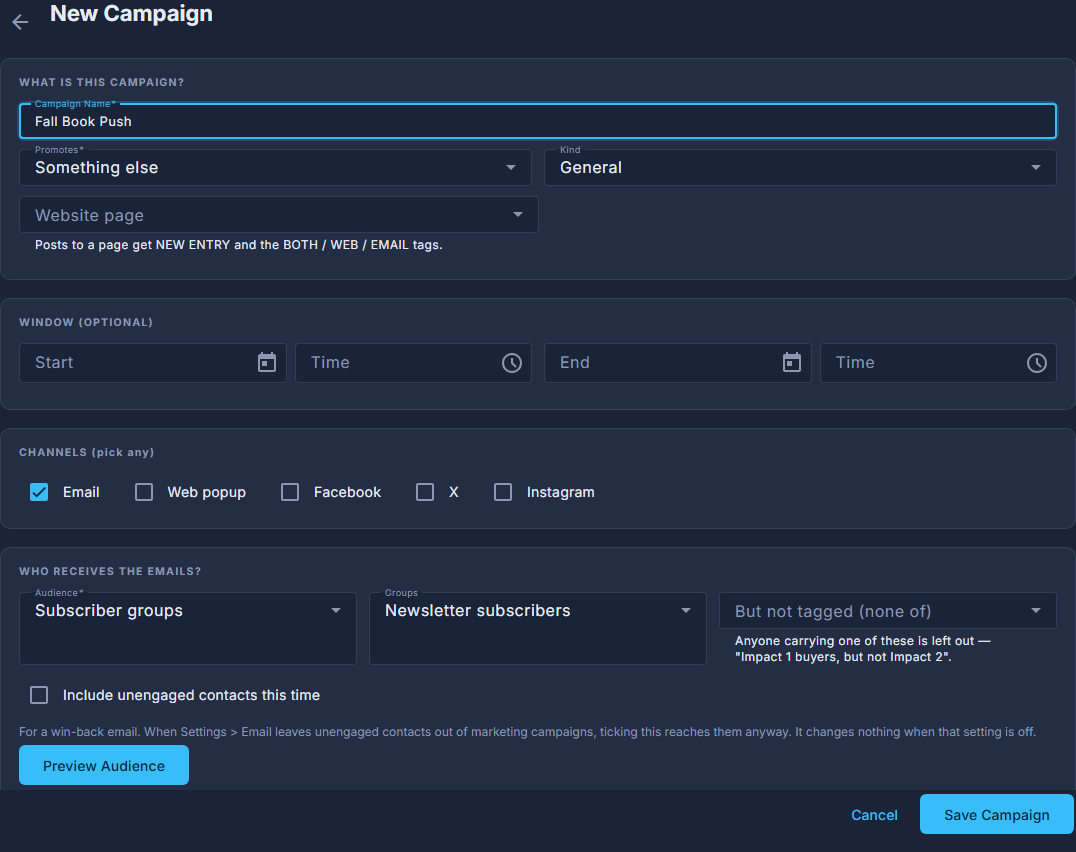Image resolution: width=1076 pixels, height=852 pixels.
Task: Open the Audience dropdown
Action: 188,628
